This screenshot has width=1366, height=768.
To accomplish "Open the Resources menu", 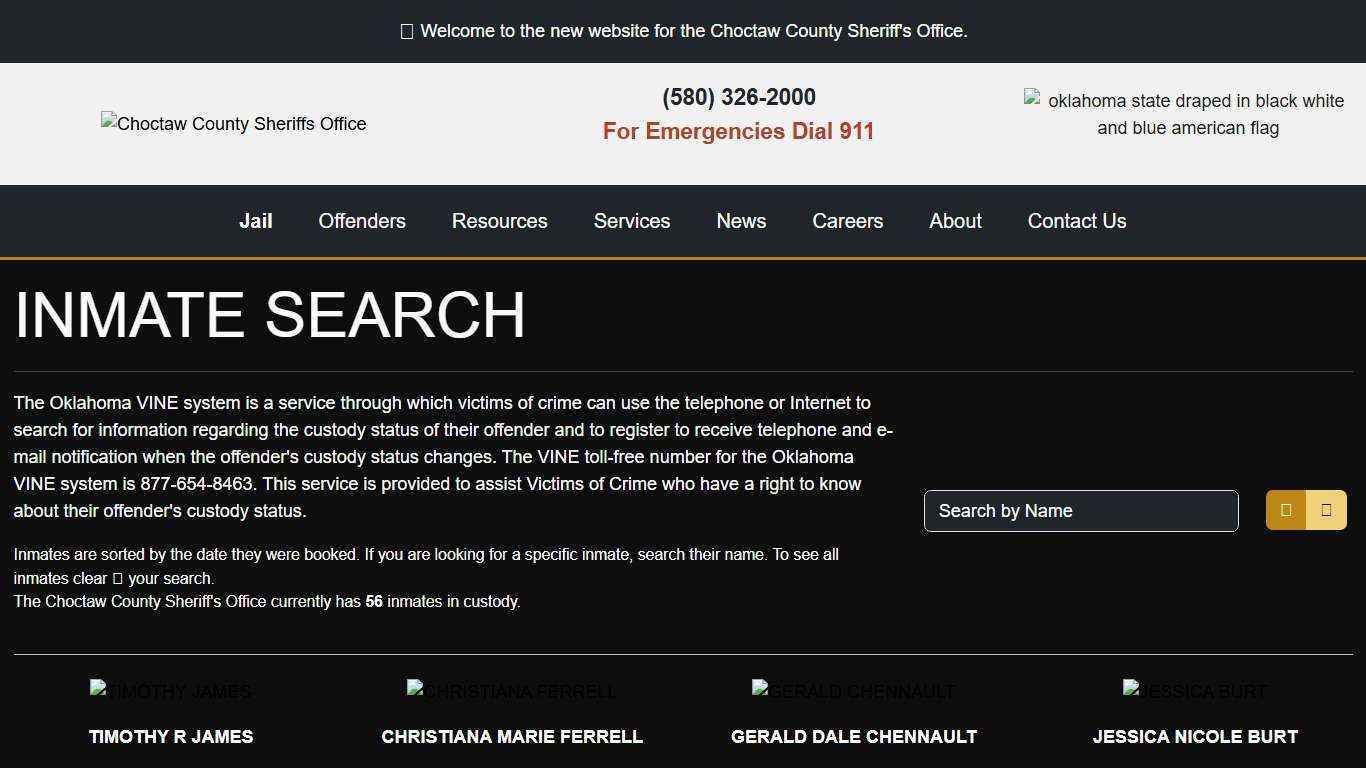I will (x=499, y=221).
